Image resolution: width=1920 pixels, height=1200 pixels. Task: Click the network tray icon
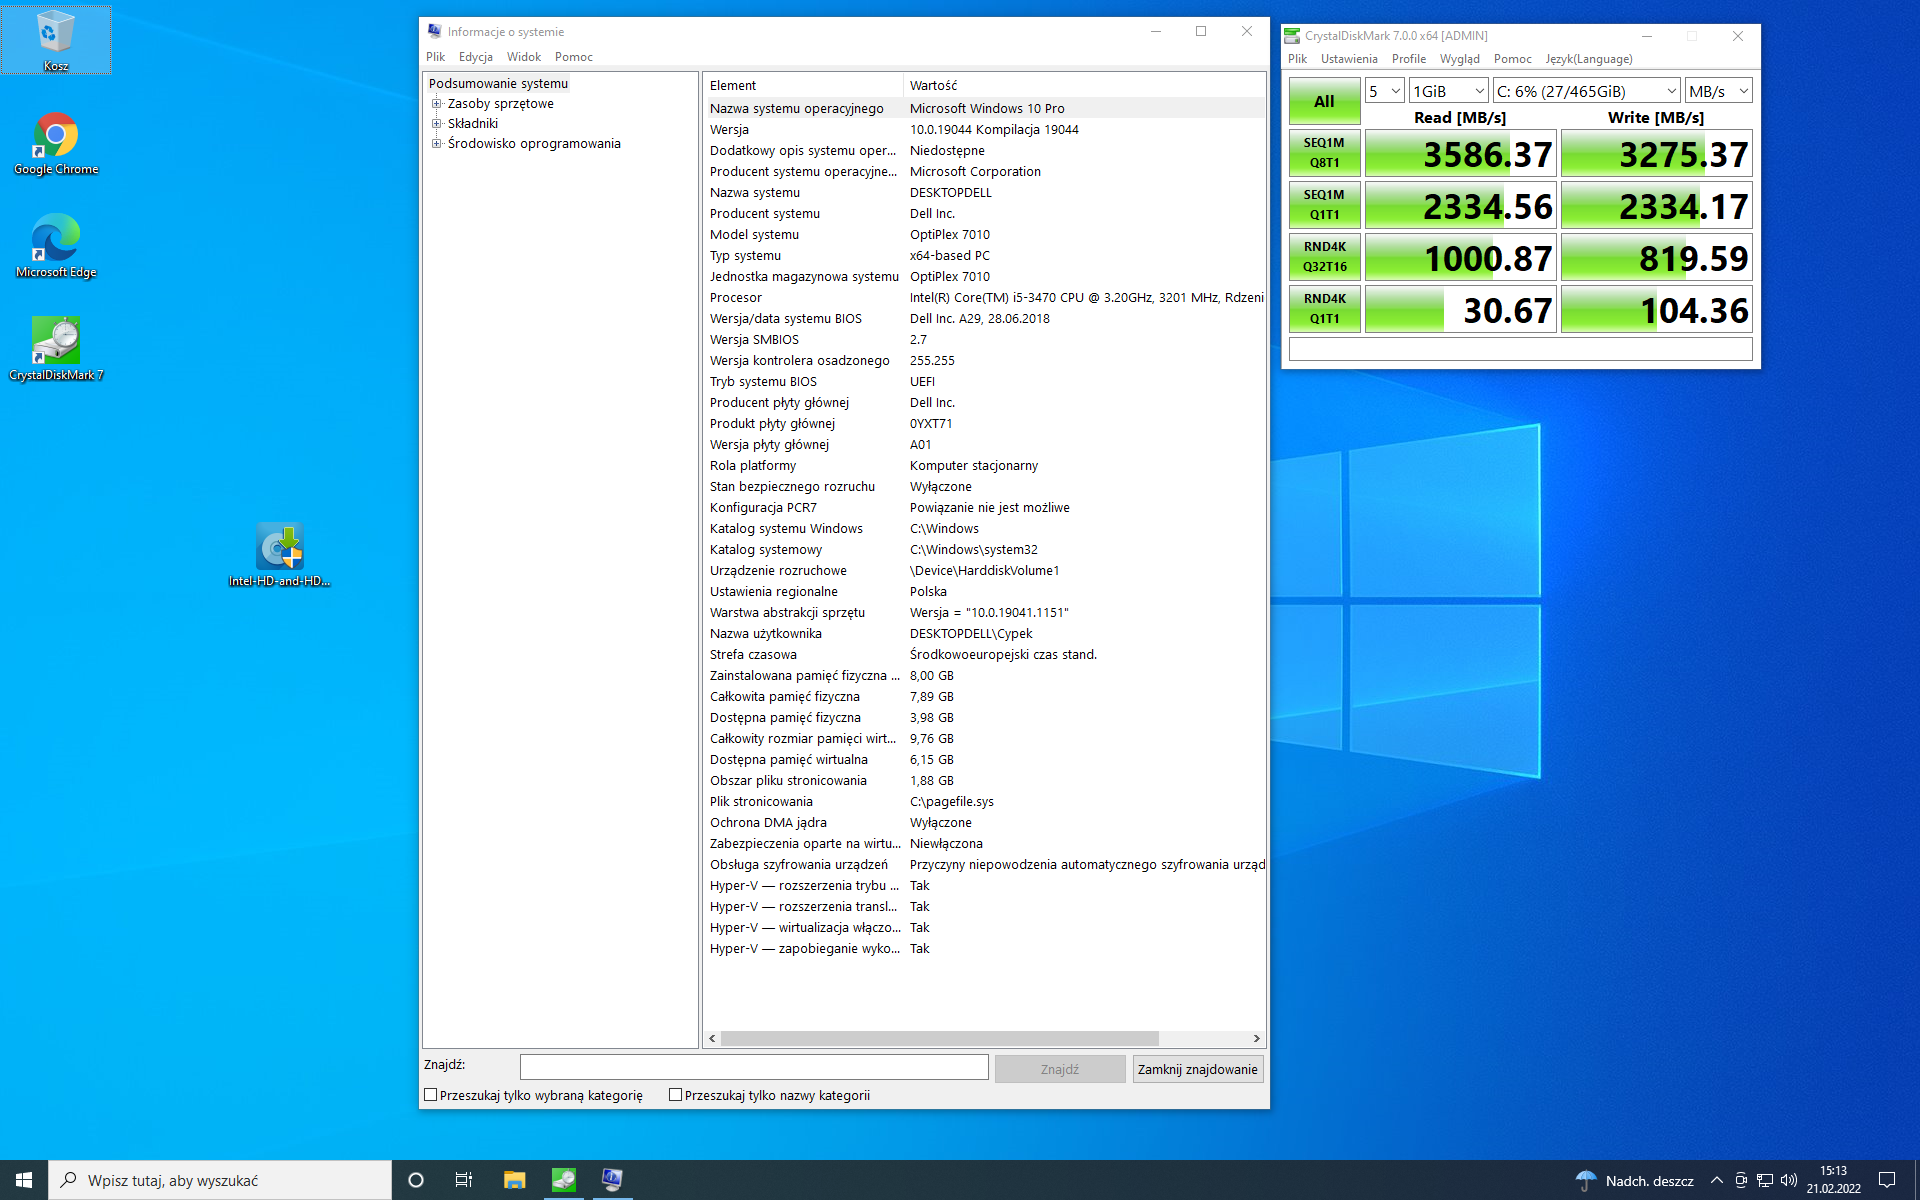click(1765, 1181)
